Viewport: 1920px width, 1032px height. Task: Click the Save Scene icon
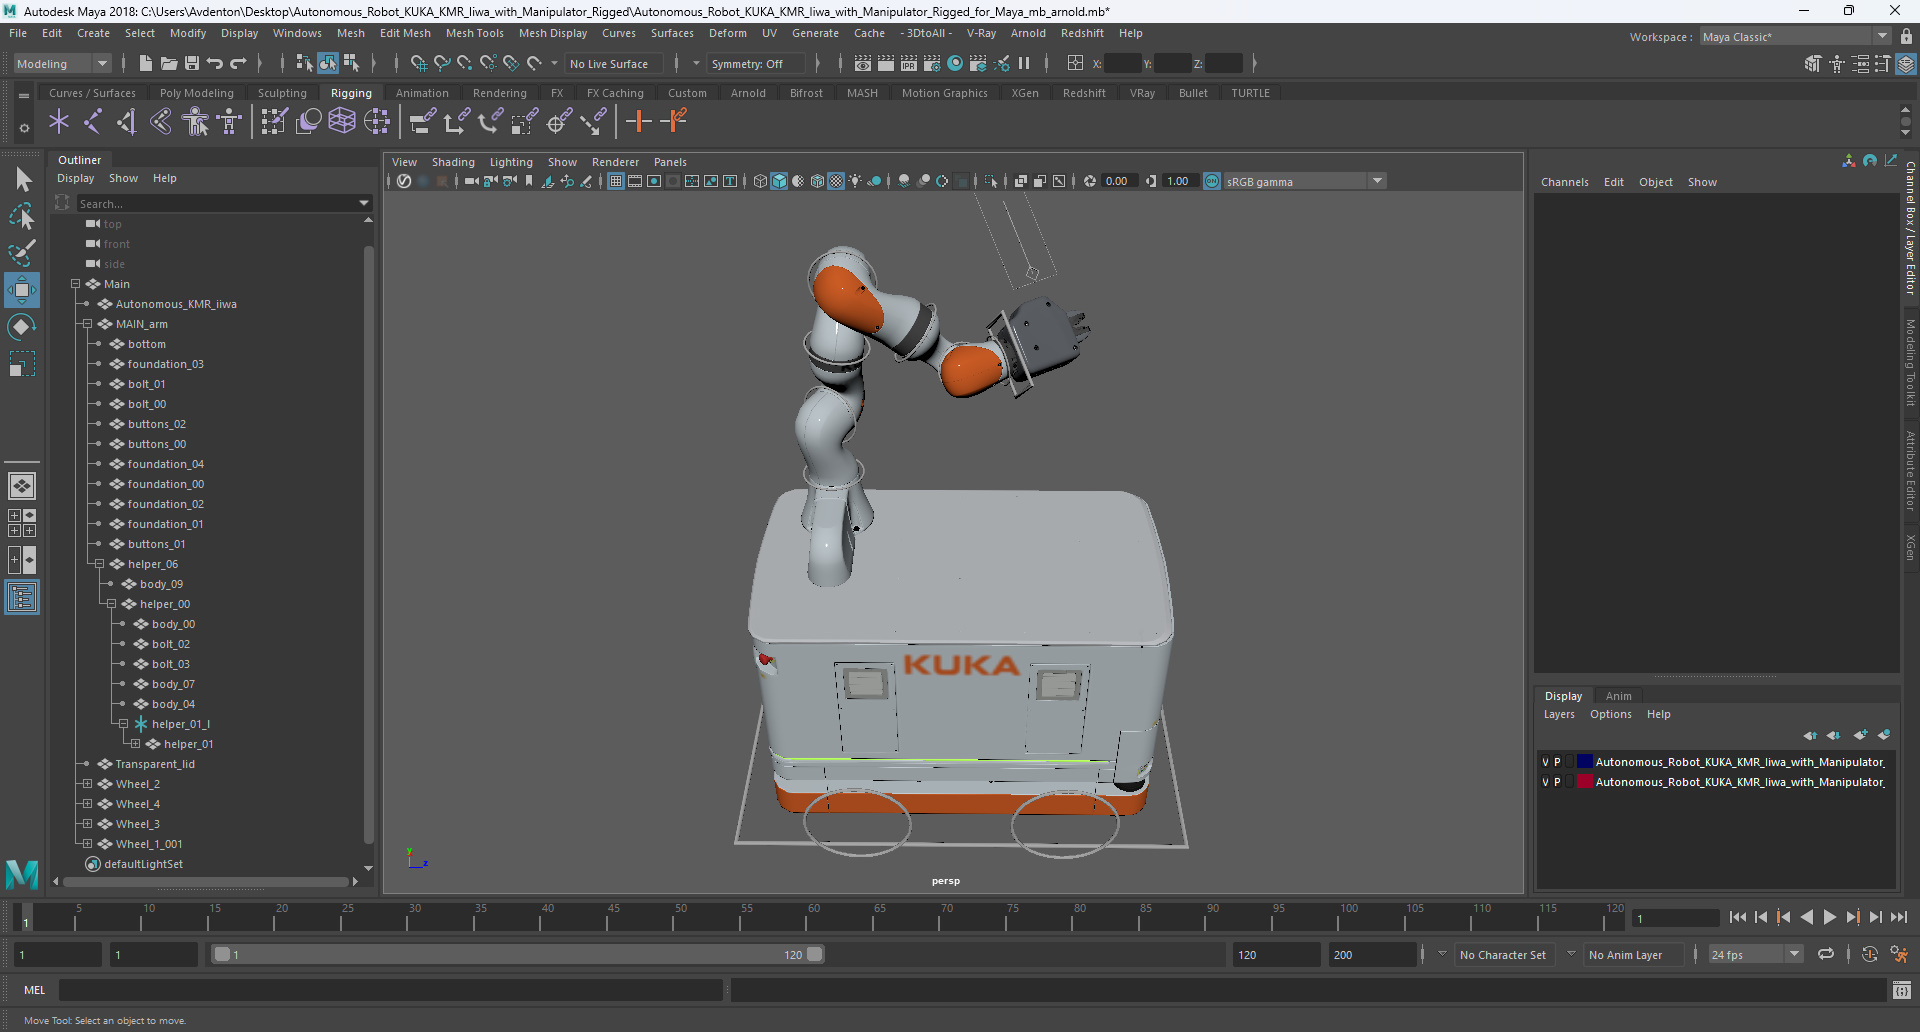click(191, 63)
